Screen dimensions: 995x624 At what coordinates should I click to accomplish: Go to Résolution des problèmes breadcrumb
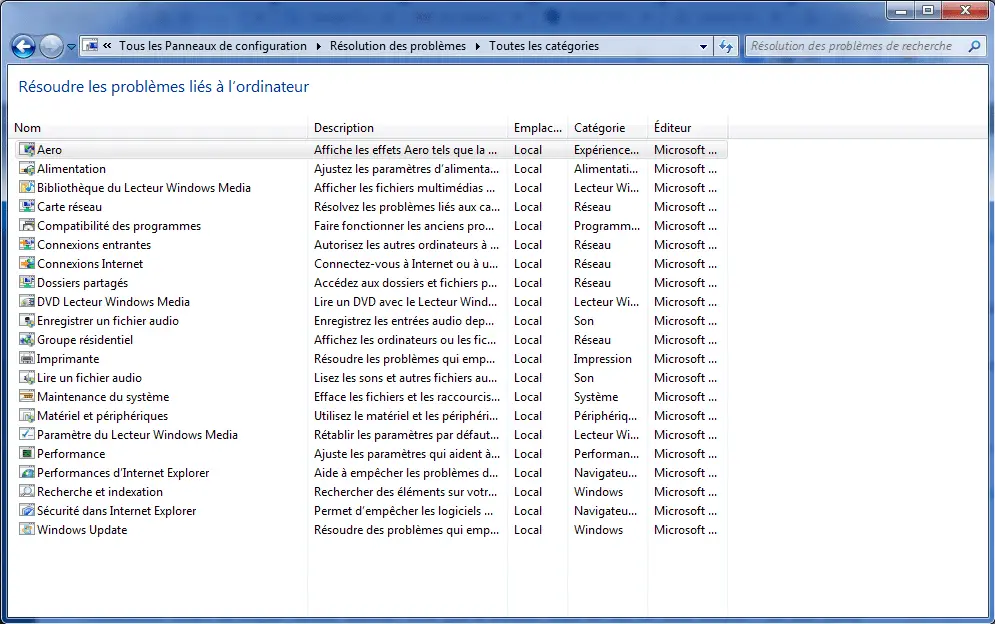coord(398,46)
